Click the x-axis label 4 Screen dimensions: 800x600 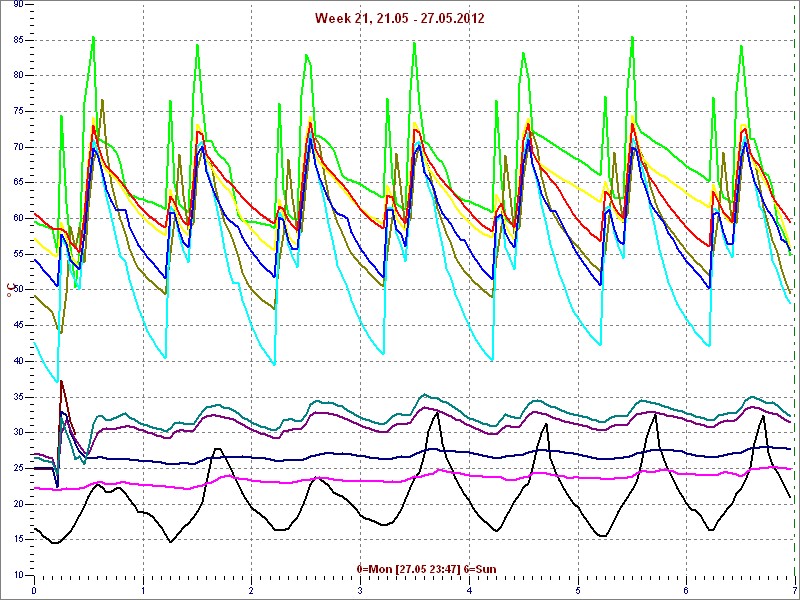(469, 591)
